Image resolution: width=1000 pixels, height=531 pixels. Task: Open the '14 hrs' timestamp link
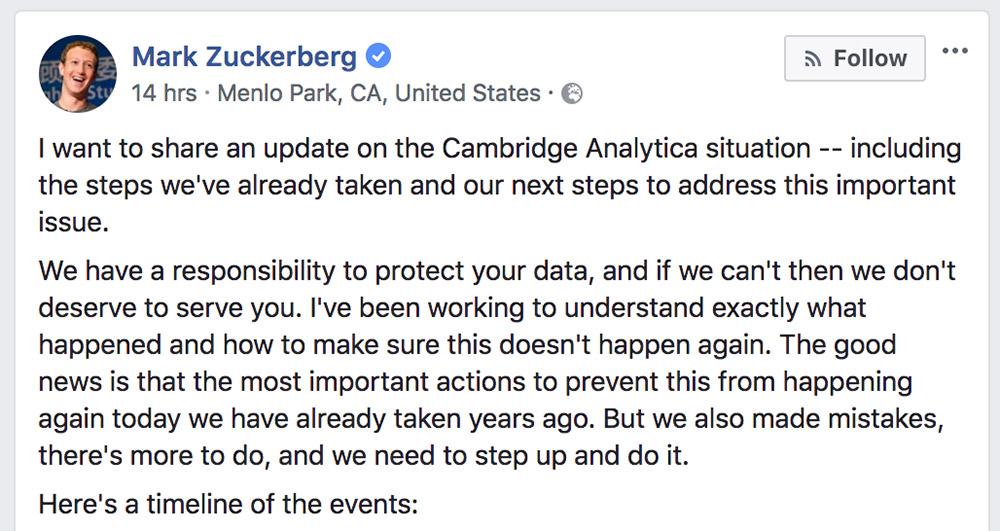164,94
